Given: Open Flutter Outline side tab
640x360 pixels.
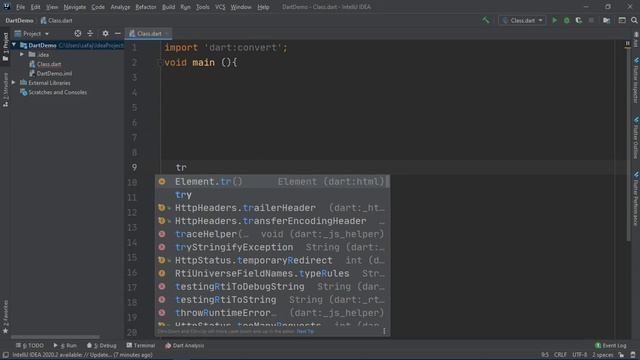Looking at the screenshot, I should 636,138.
